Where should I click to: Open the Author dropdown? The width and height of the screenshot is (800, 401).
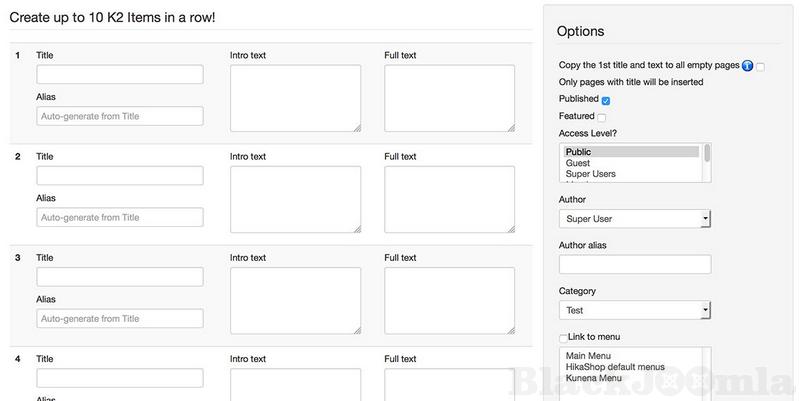point(634,218)
